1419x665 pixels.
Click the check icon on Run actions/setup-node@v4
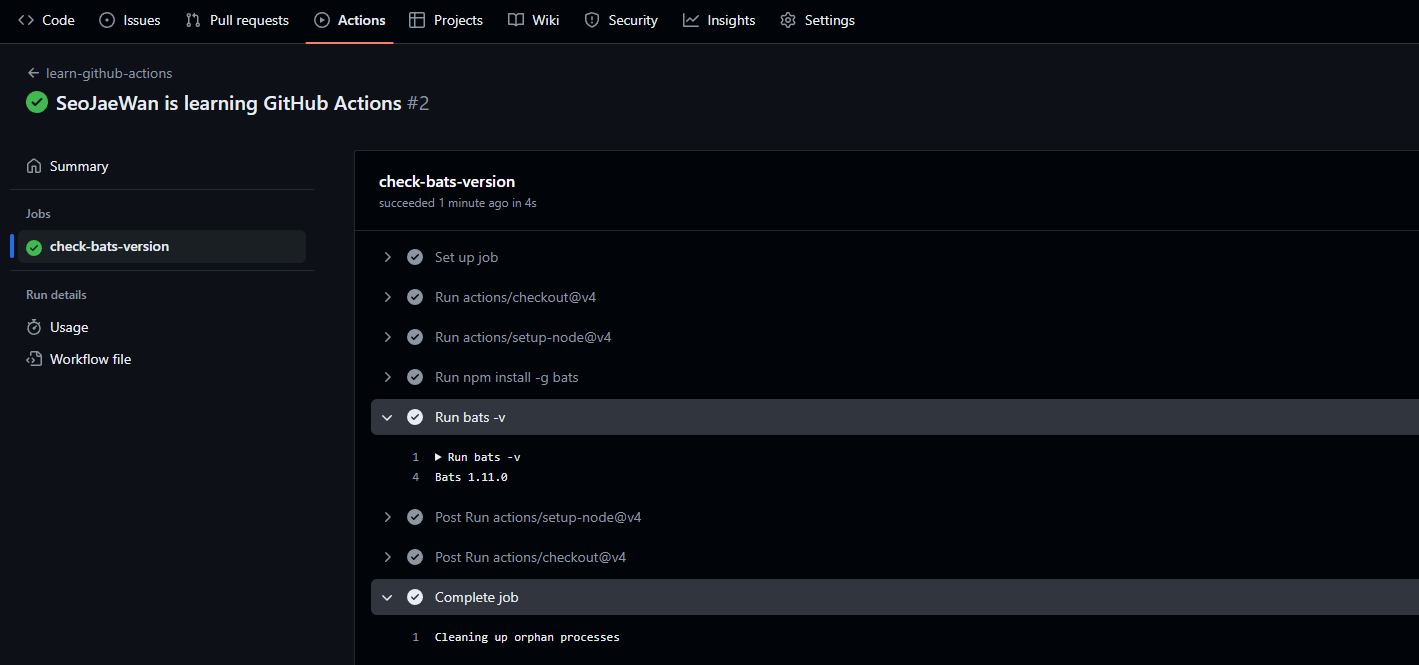click(415, 337)
